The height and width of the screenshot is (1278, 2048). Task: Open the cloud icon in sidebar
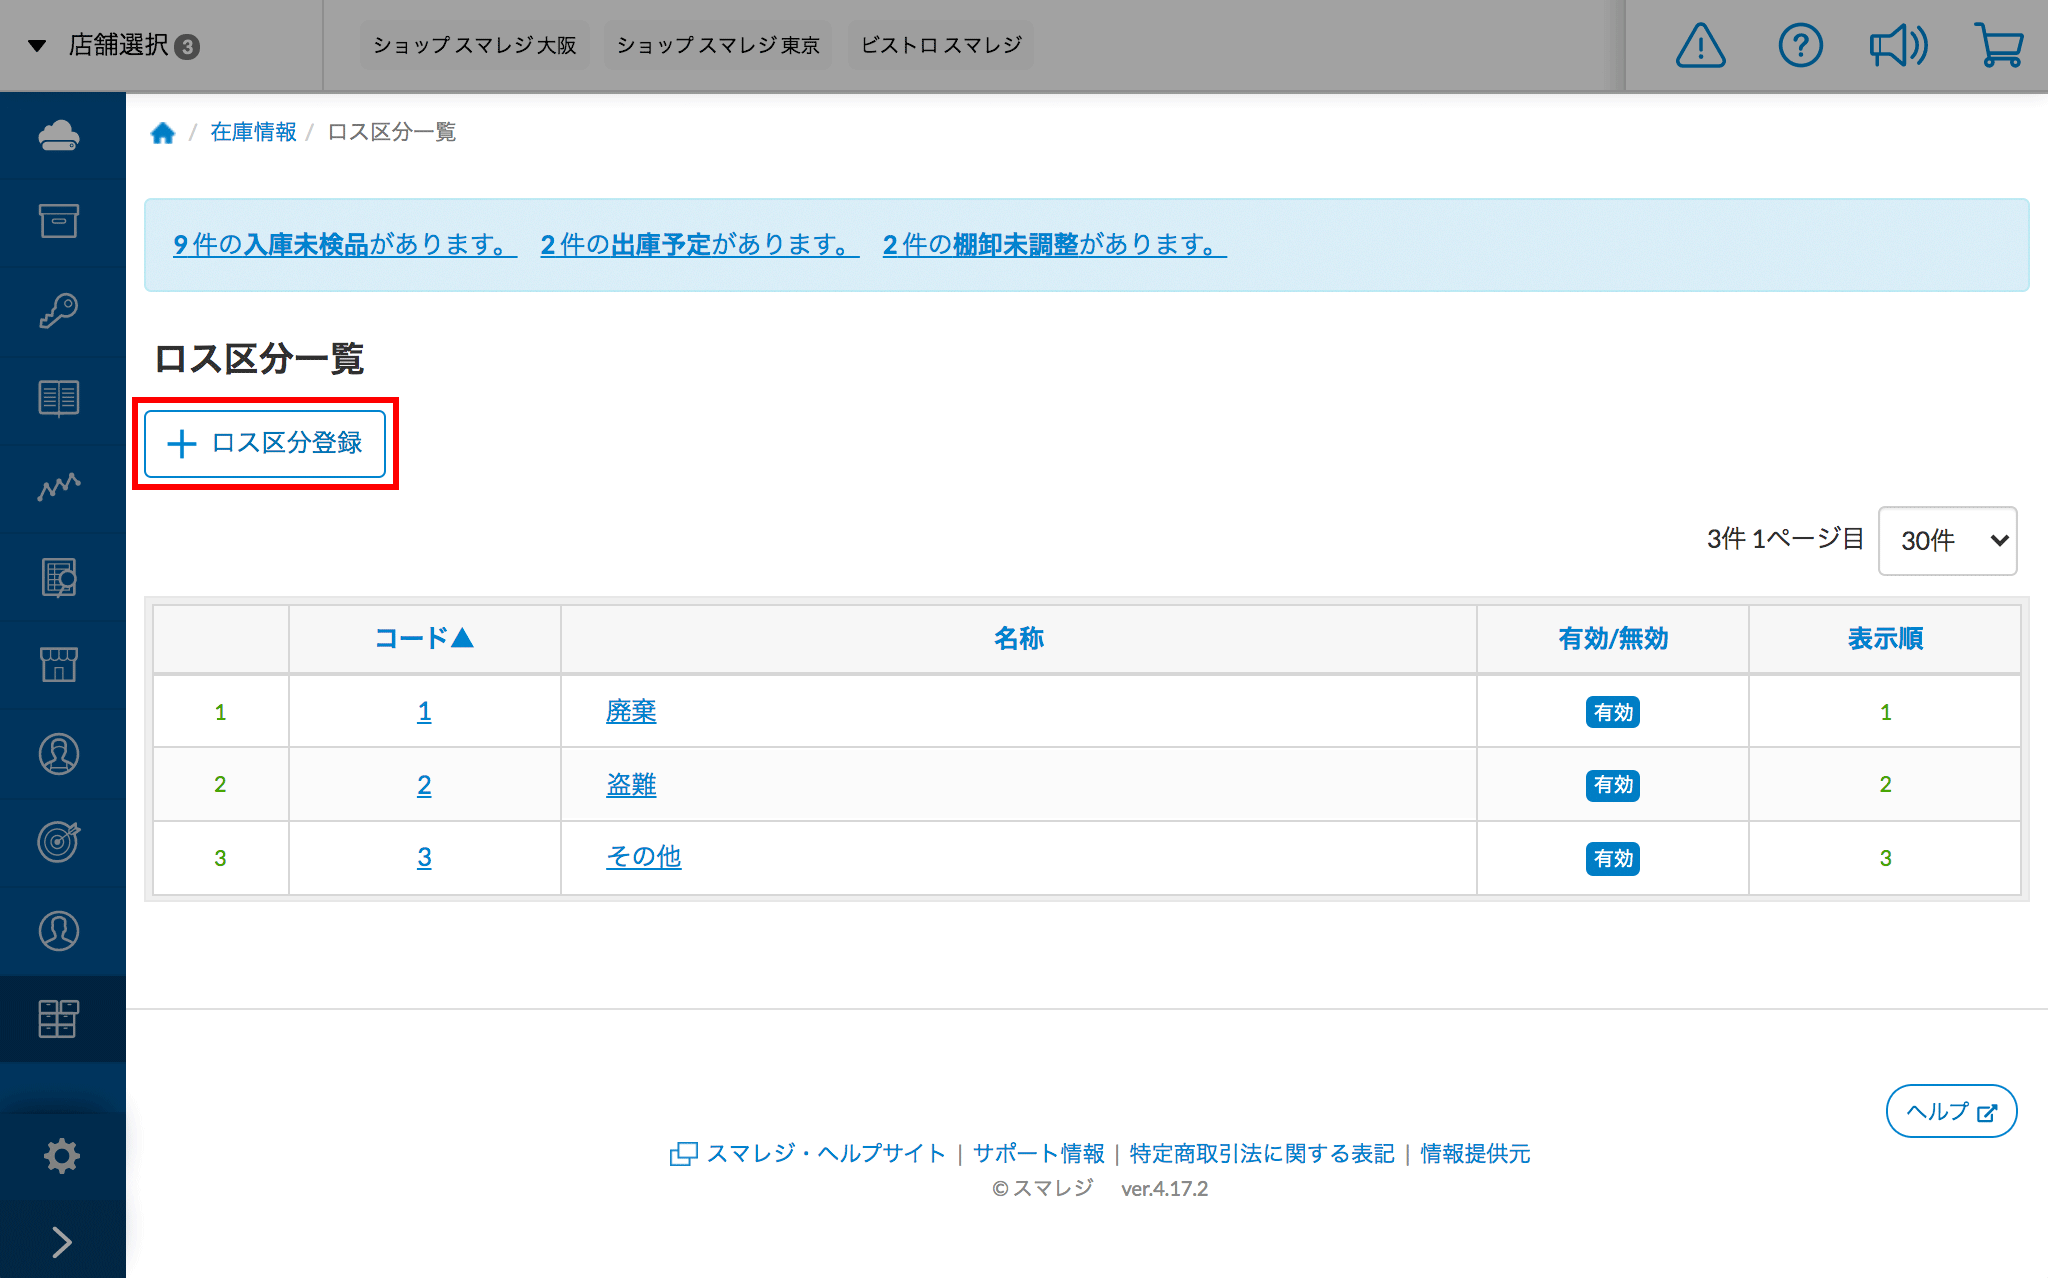59,135
